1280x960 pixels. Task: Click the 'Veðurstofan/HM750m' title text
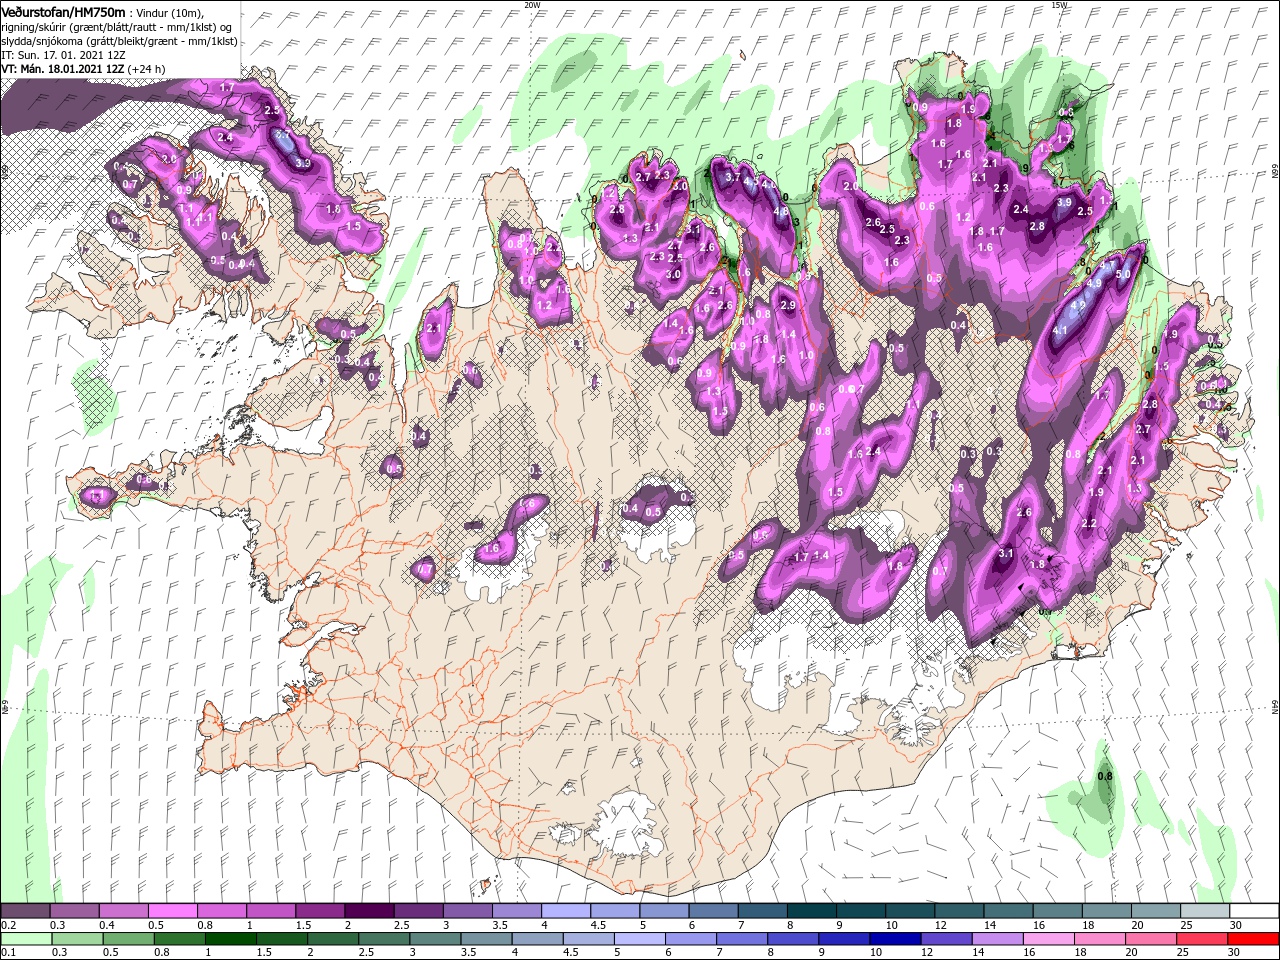tap(63, 11)
